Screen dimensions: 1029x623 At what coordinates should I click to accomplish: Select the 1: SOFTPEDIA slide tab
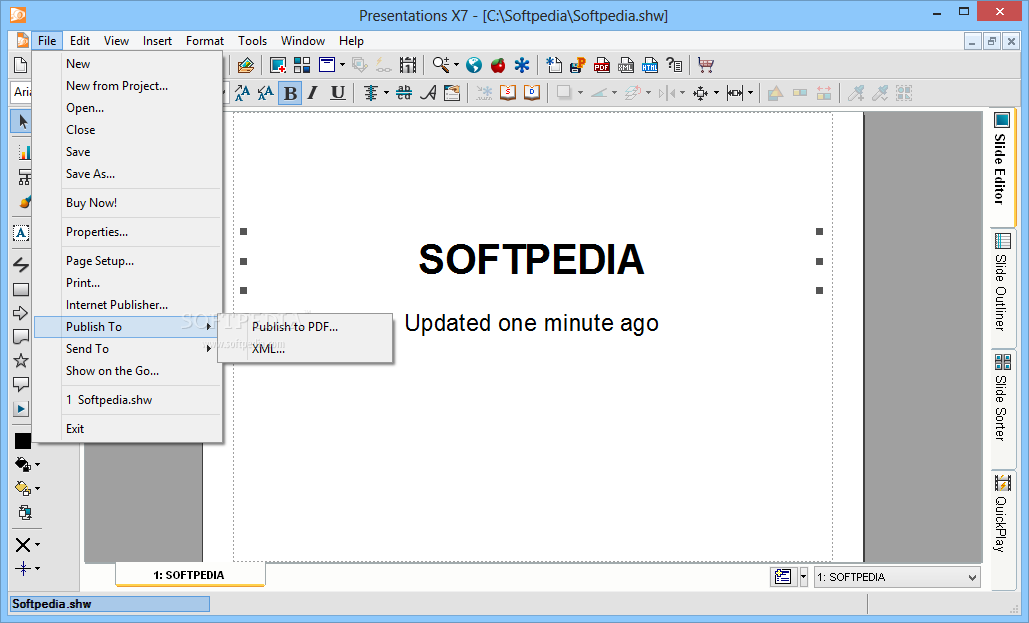(190, 575)
